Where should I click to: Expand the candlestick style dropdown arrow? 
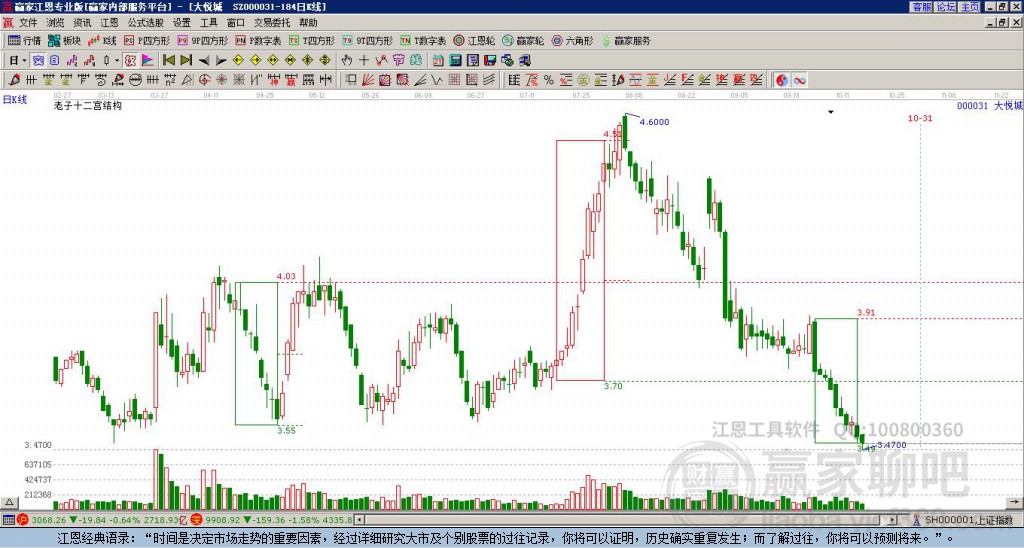[117, 60]
